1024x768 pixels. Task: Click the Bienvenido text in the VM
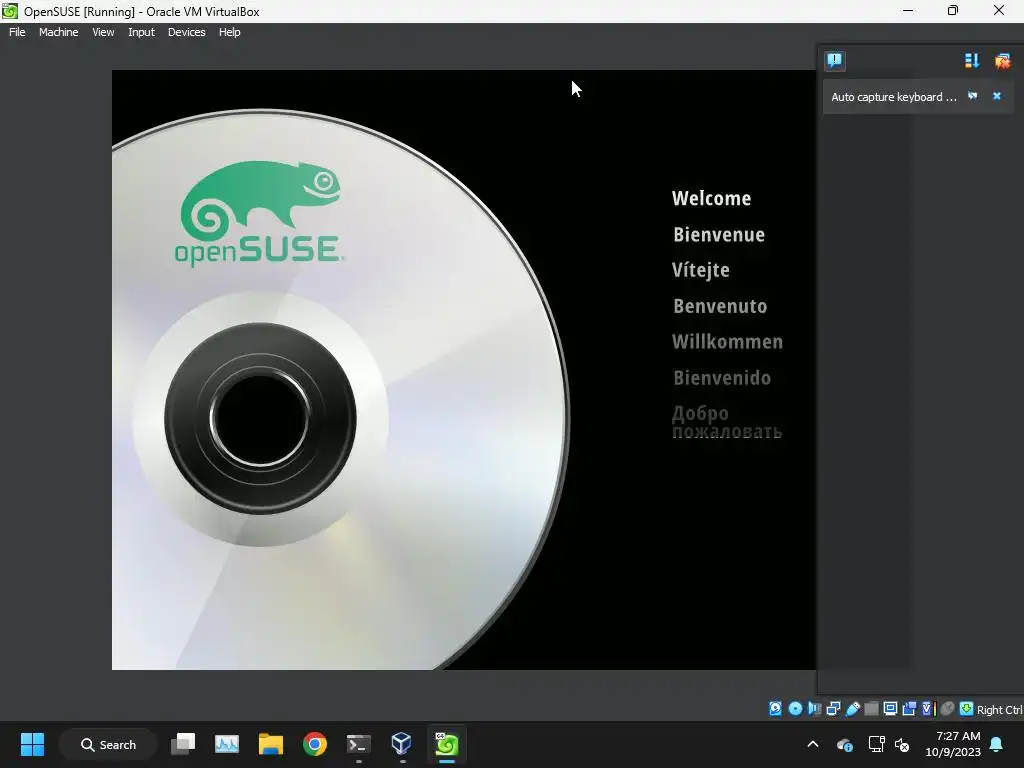coord(722,377)
